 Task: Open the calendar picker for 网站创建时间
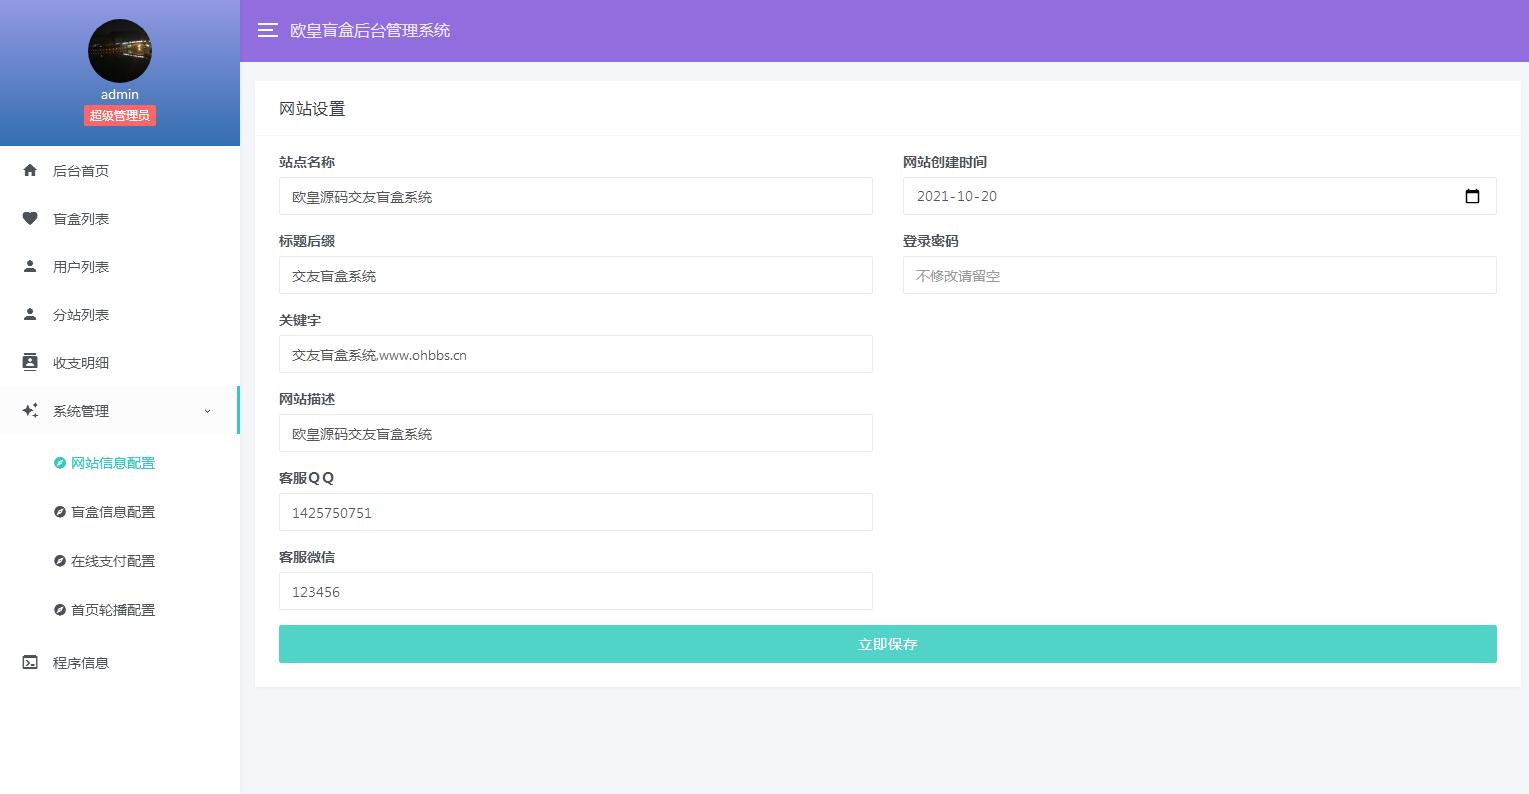[1472, 196]
